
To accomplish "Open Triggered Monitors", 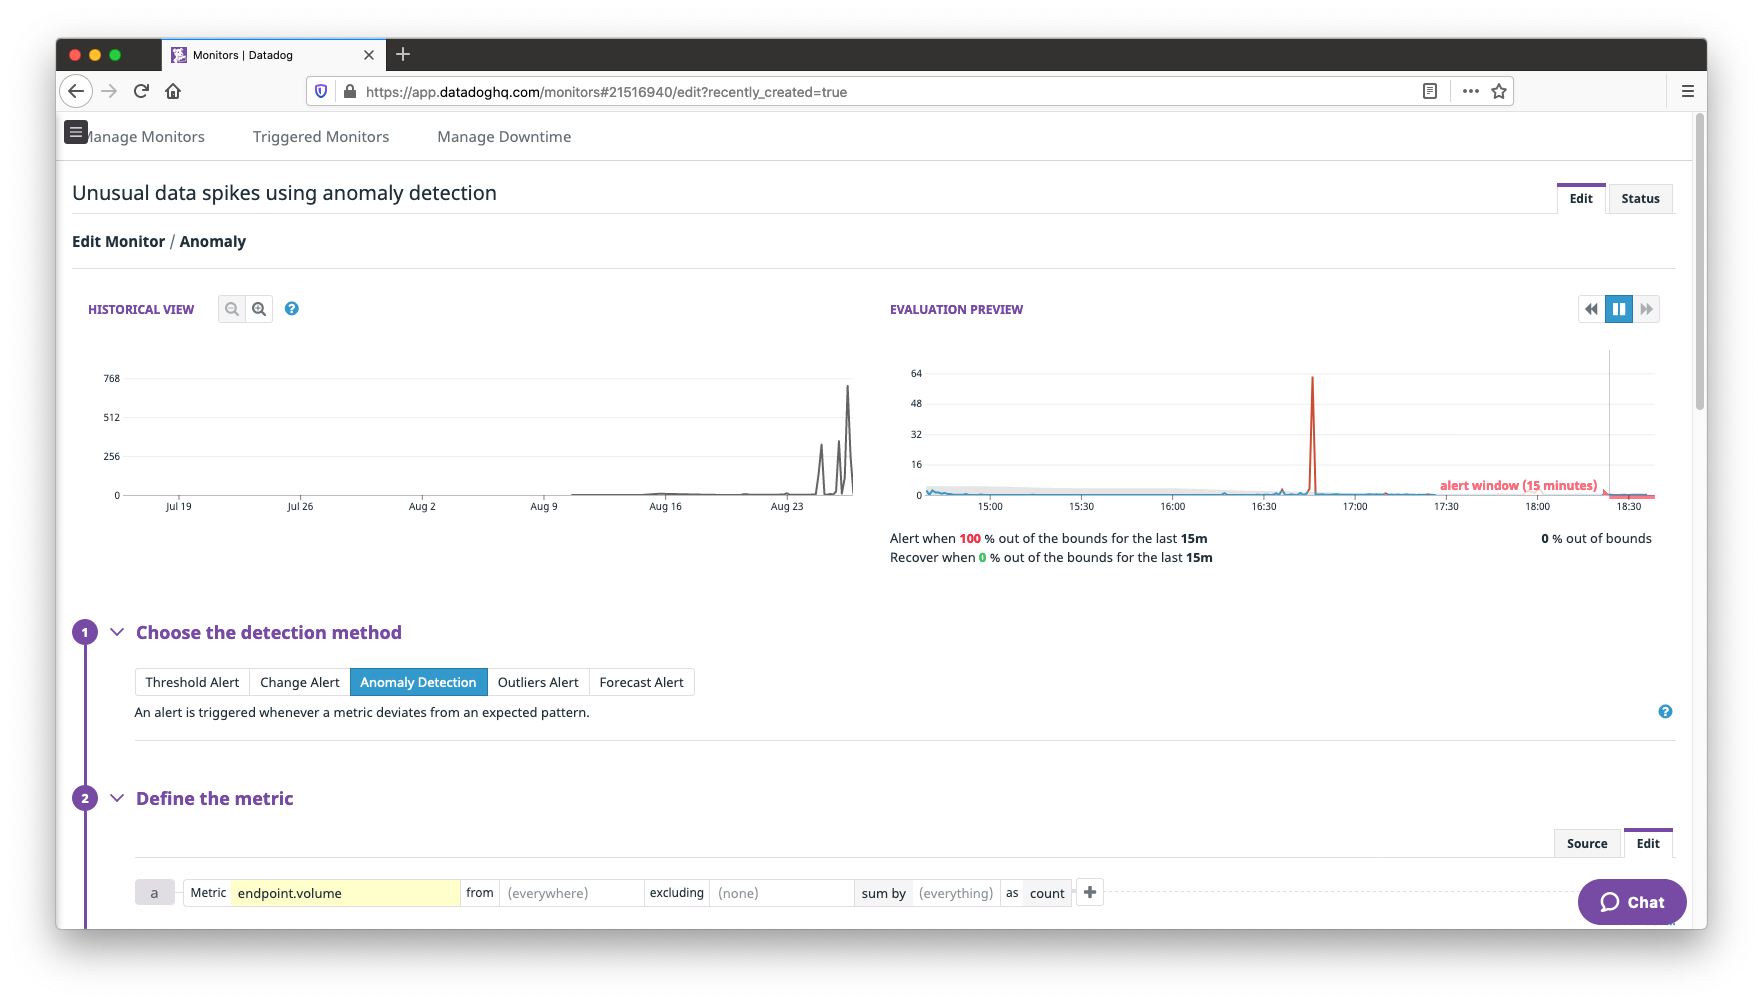I will click(320, 136).
